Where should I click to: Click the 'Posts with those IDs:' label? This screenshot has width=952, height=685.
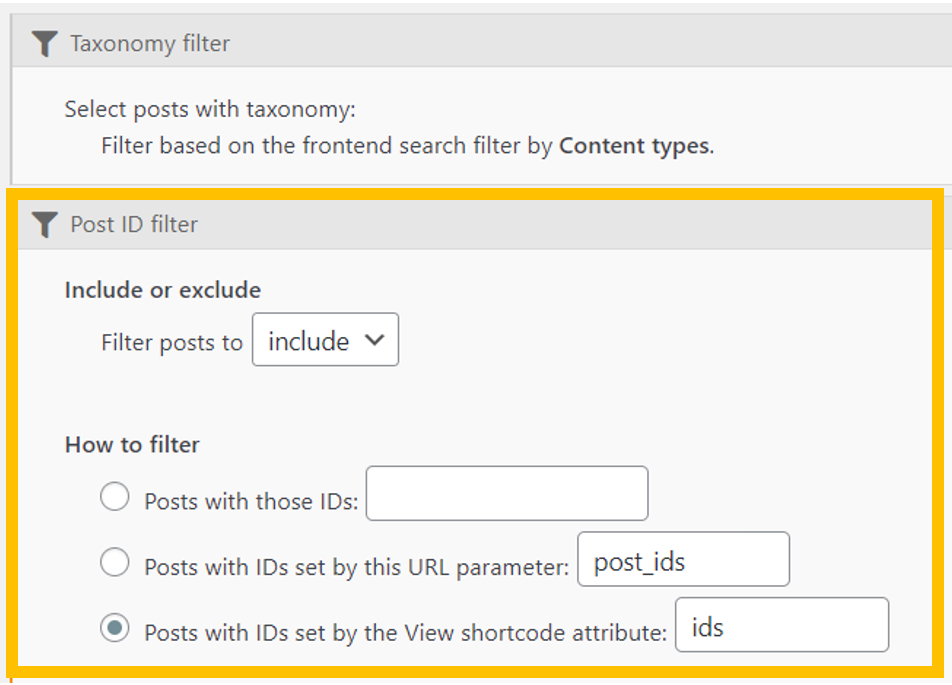coord(251,502)
